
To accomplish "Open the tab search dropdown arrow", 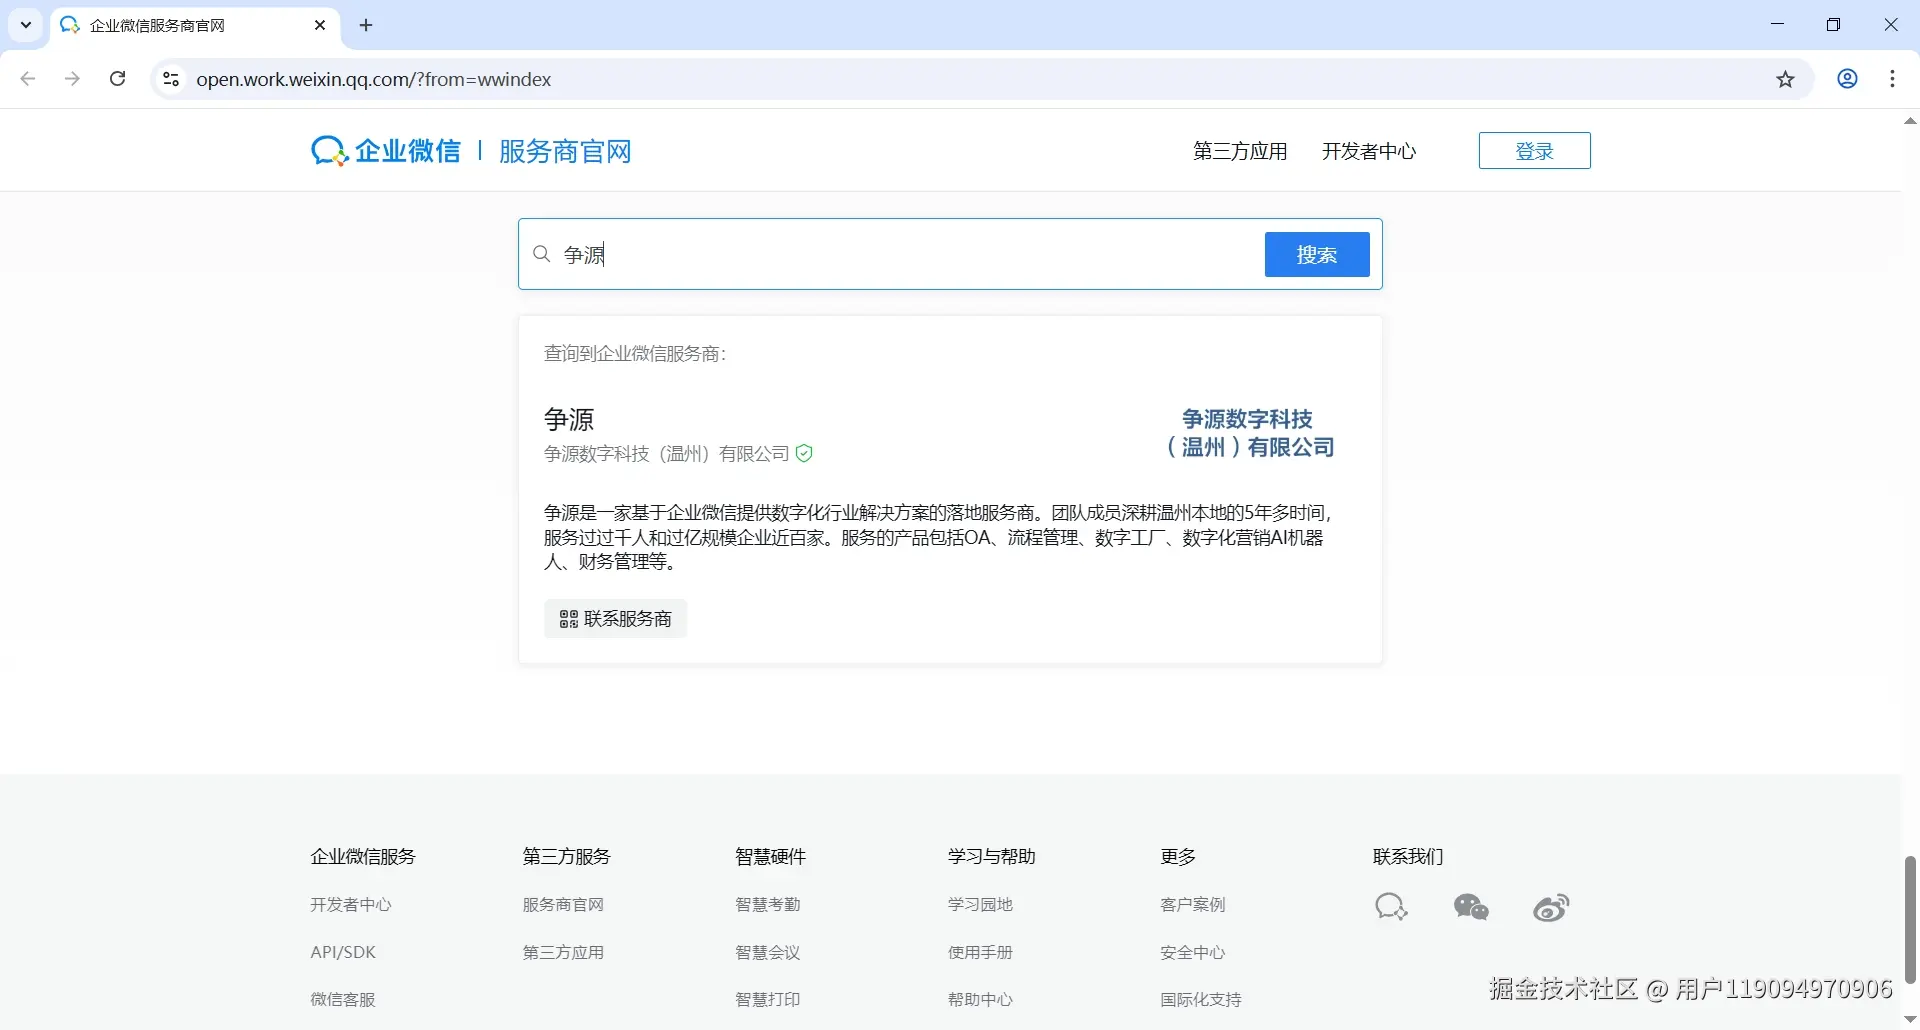I will coord(25,25).
